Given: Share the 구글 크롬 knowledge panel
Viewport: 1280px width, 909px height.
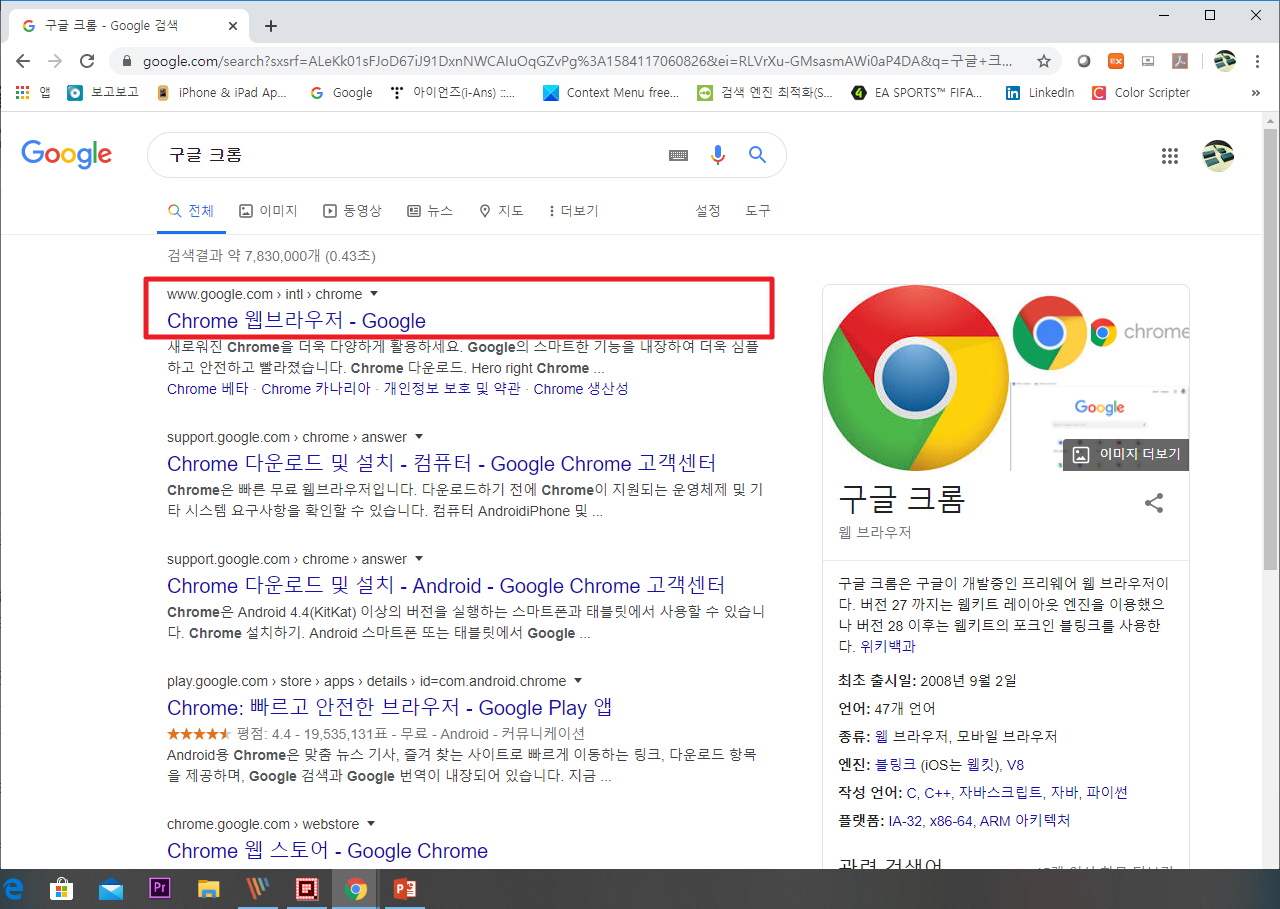Looking at the screenshot, I should click(1154, 503).
